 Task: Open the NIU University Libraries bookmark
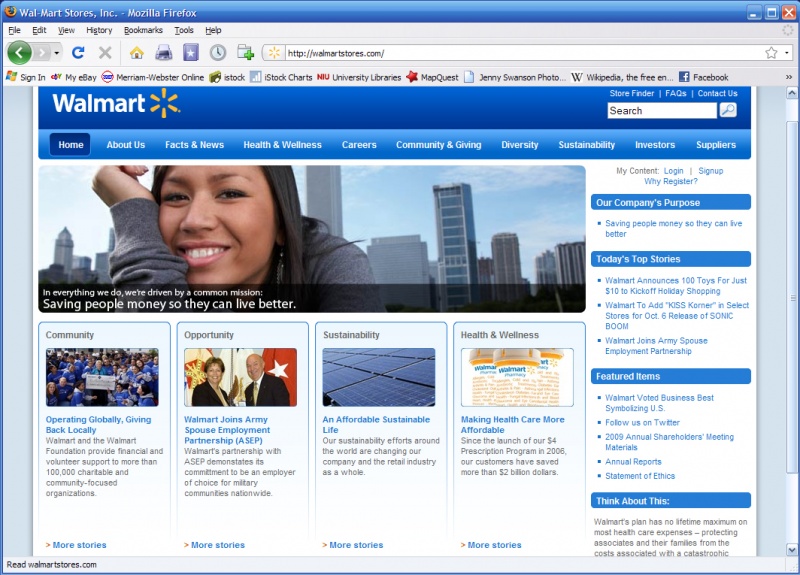pyautogui.click(x=359, y=77)
